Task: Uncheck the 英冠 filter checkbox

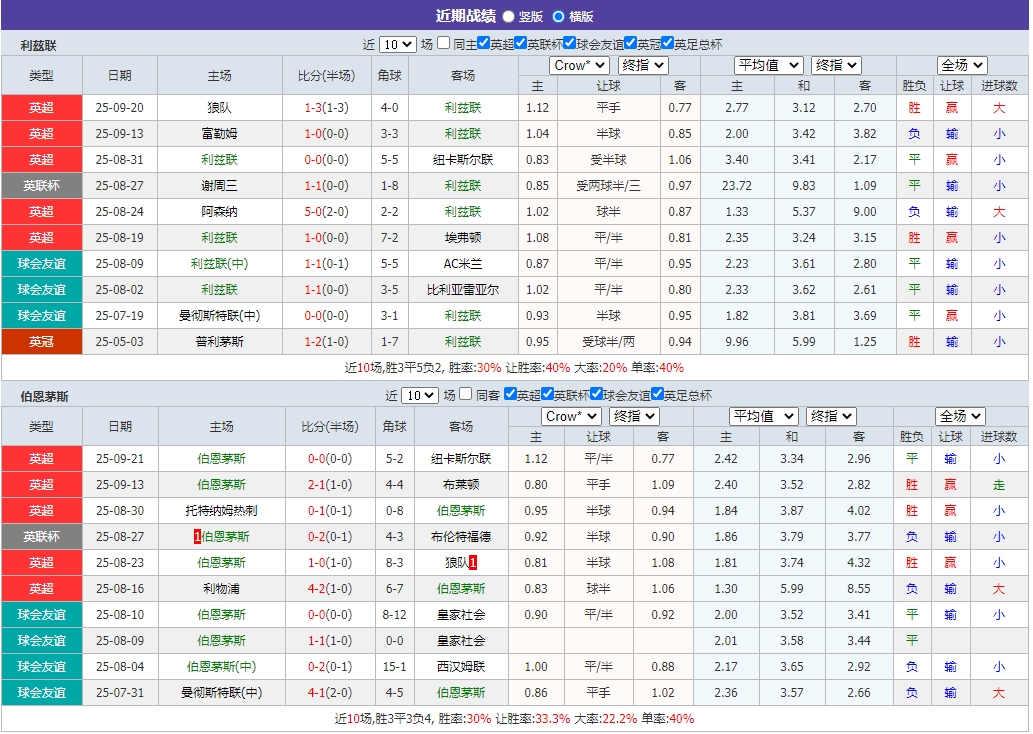Action: tap(631, 43)
